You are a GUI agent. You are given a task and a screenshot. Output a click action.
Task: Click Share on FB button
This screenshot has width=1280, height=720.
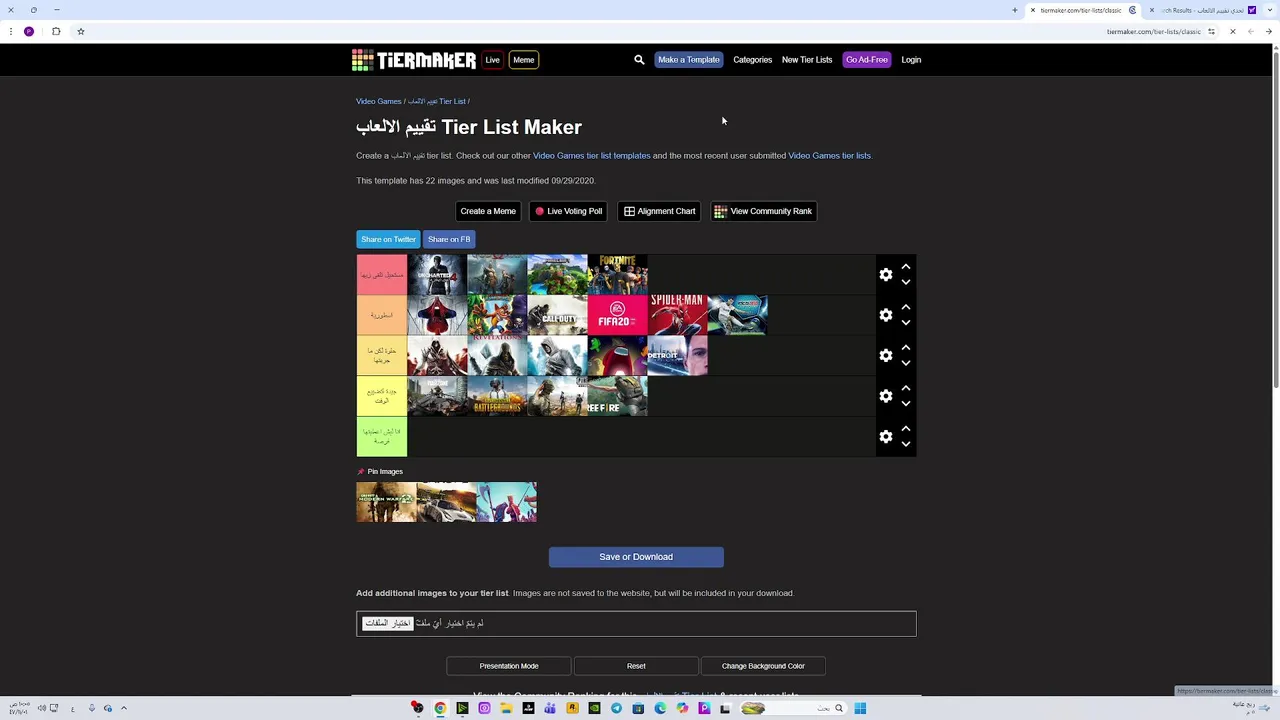pyautogui.click(x=449, y=239)
